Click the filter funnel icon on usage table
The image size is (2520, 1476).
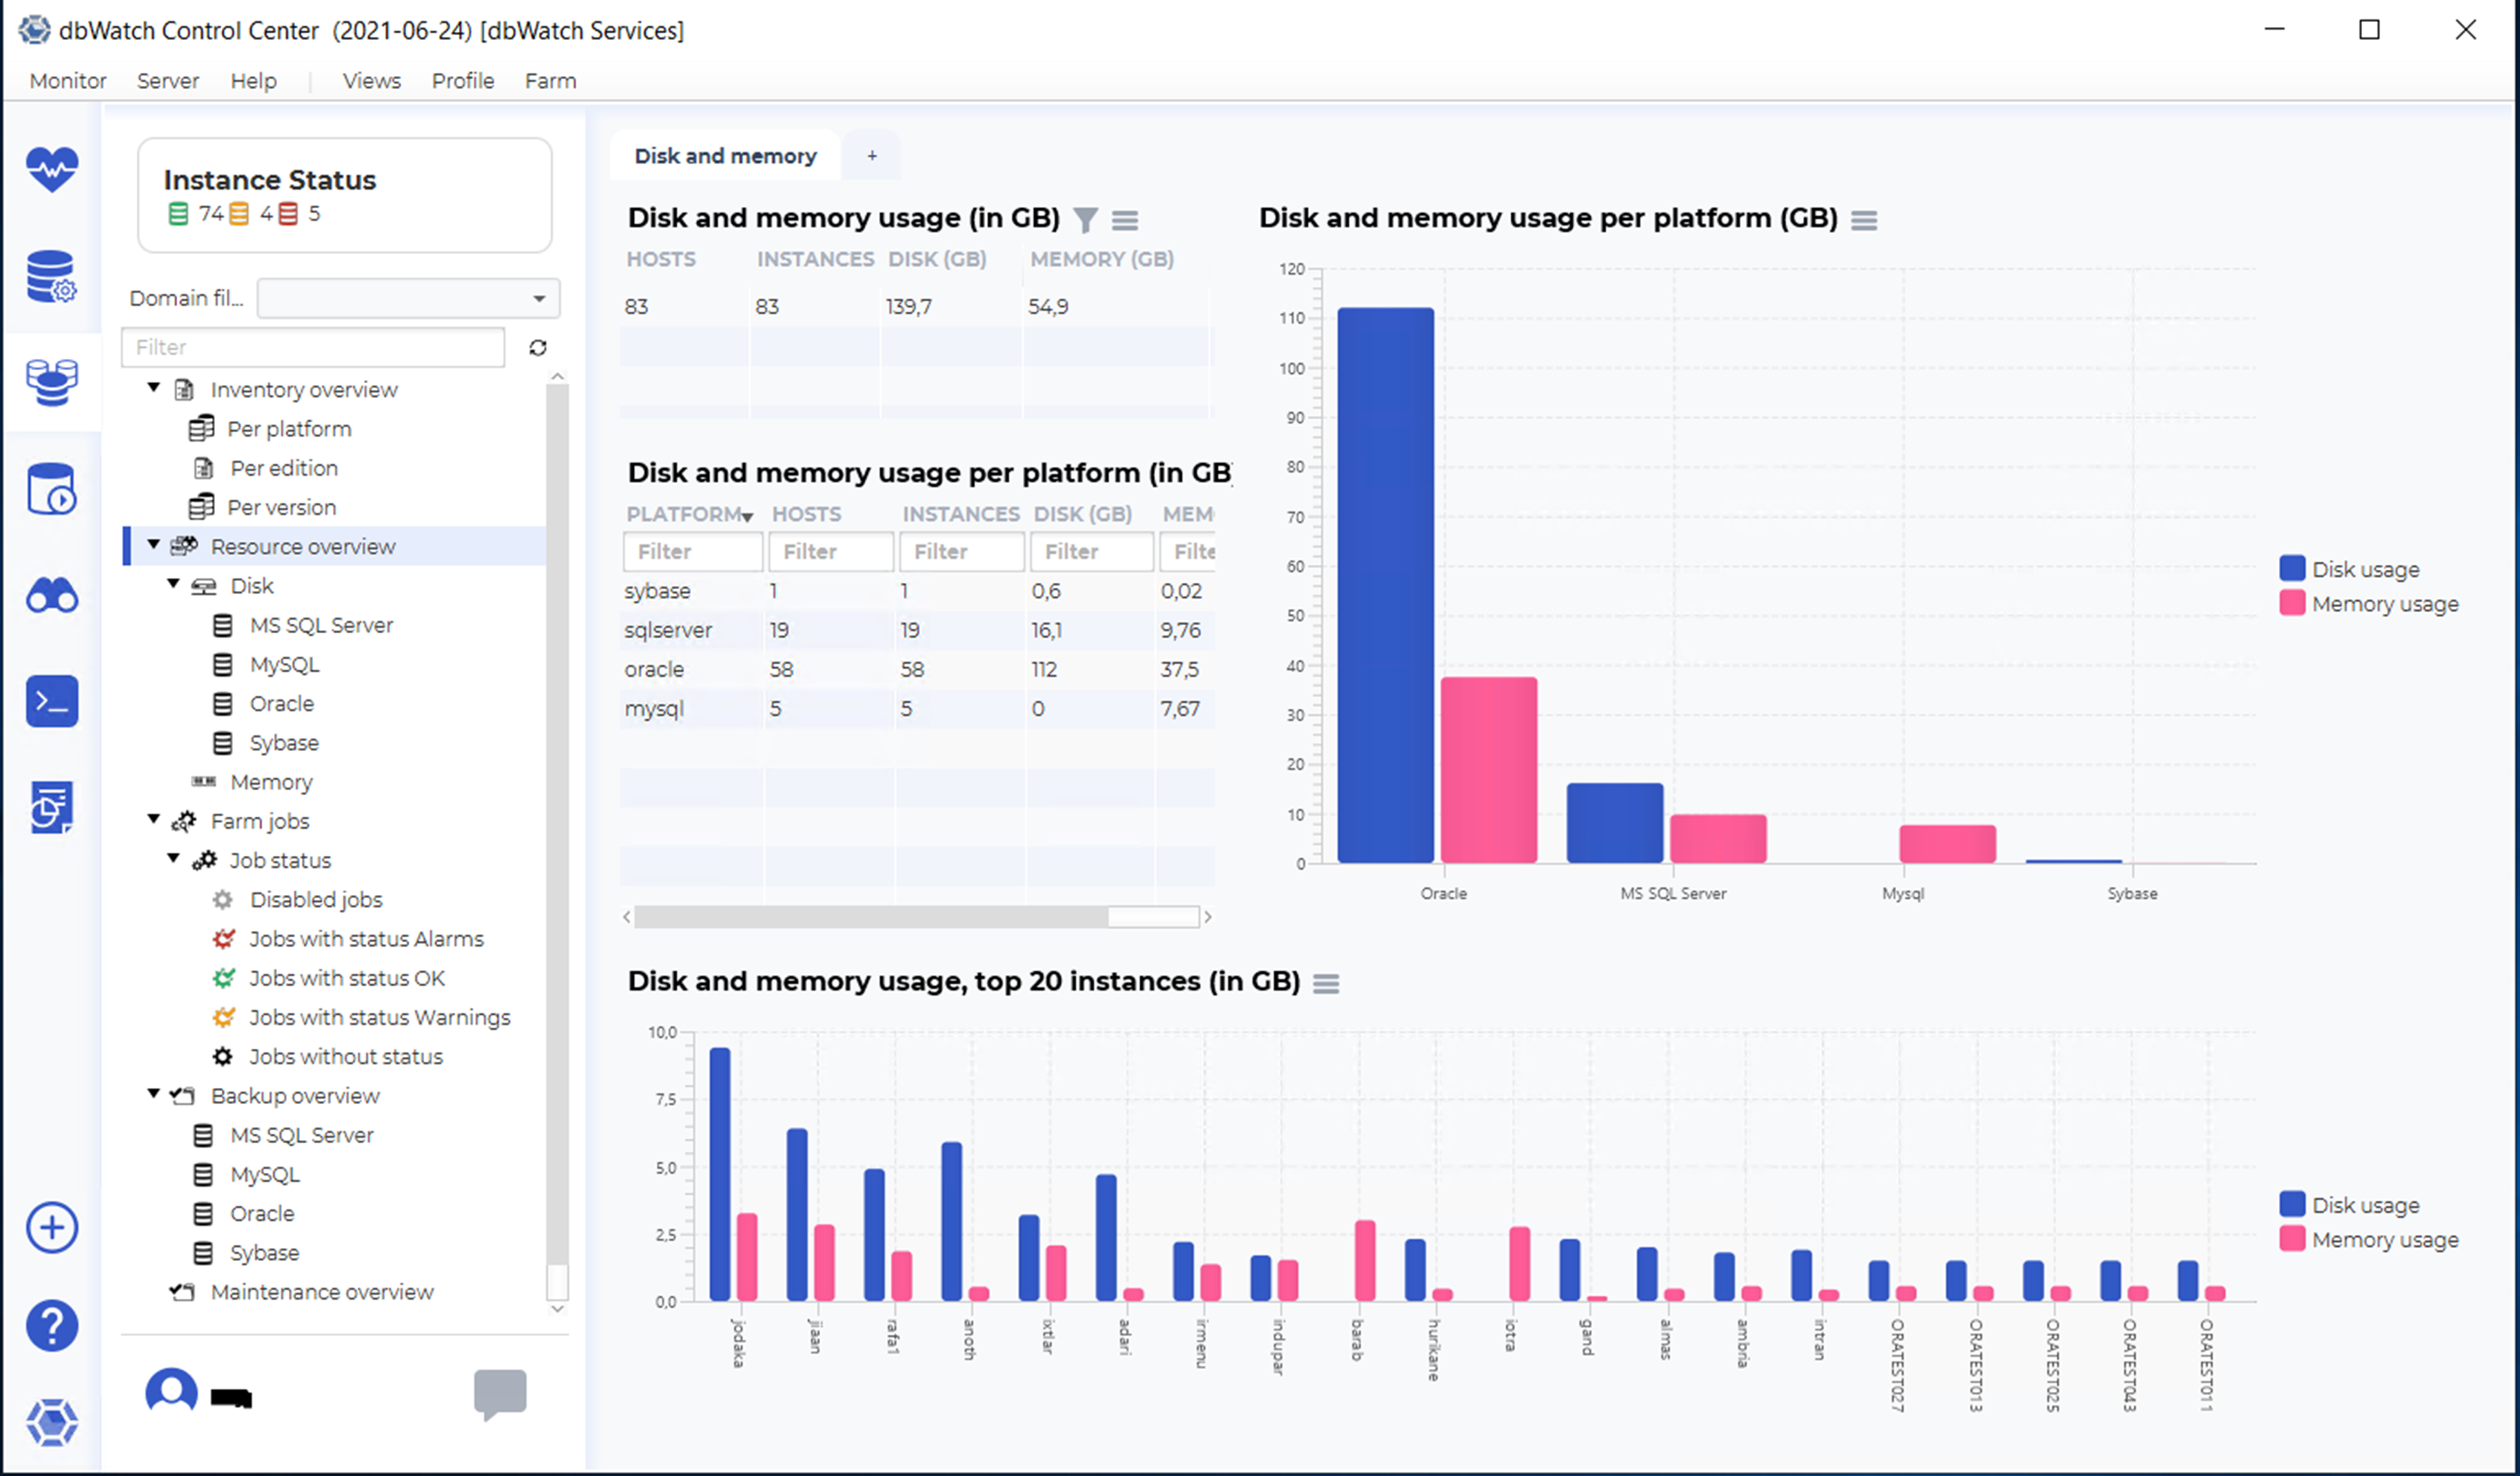coord(1085,219)
